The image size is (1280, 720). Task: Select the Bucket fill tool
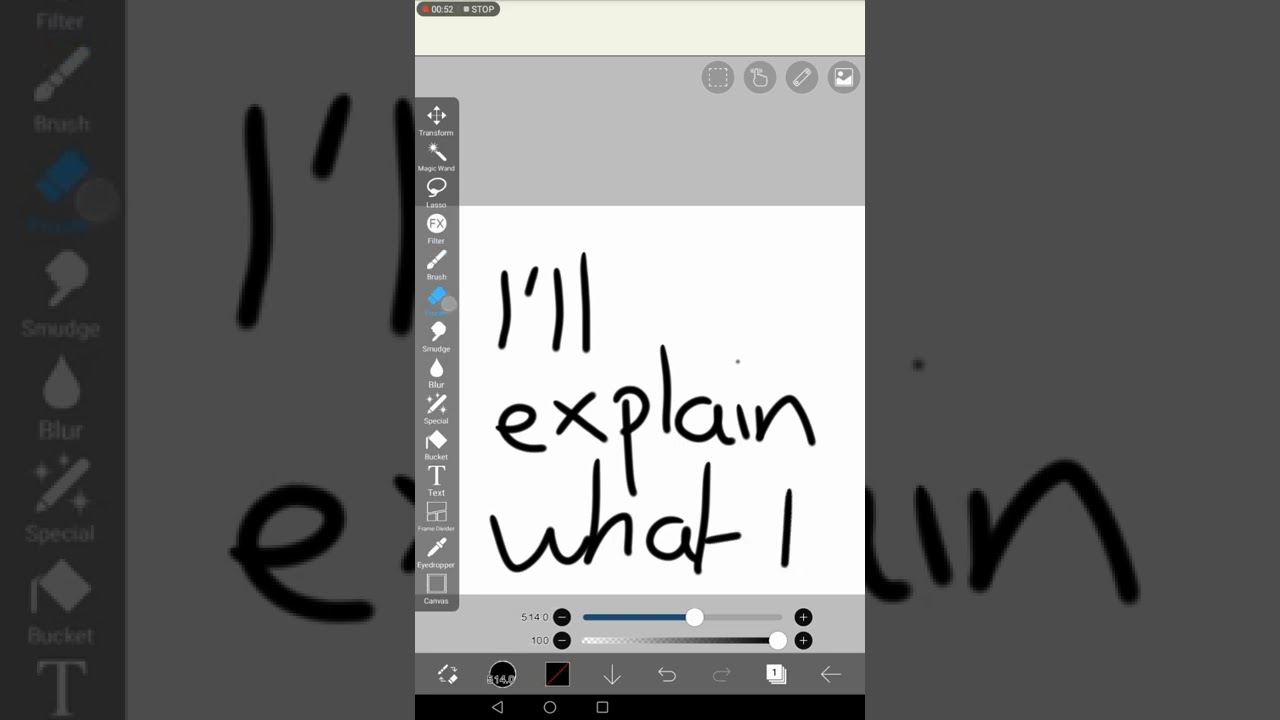tap(436, 444)
